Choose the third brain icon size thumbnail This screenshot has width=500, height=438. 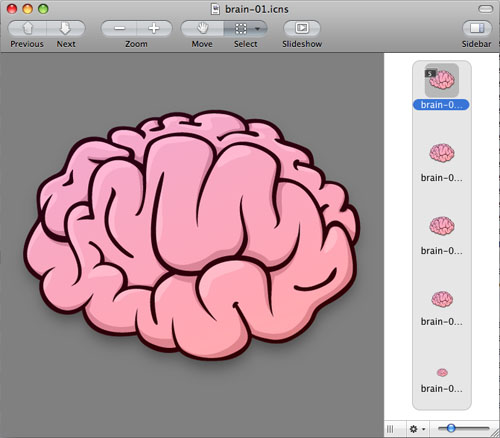click(x=442, y=226)
